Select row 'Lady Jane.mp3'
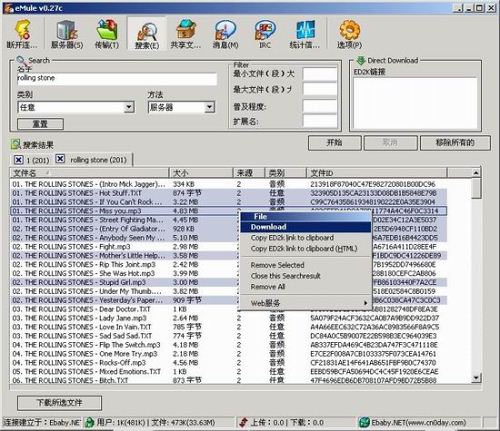 229,318
